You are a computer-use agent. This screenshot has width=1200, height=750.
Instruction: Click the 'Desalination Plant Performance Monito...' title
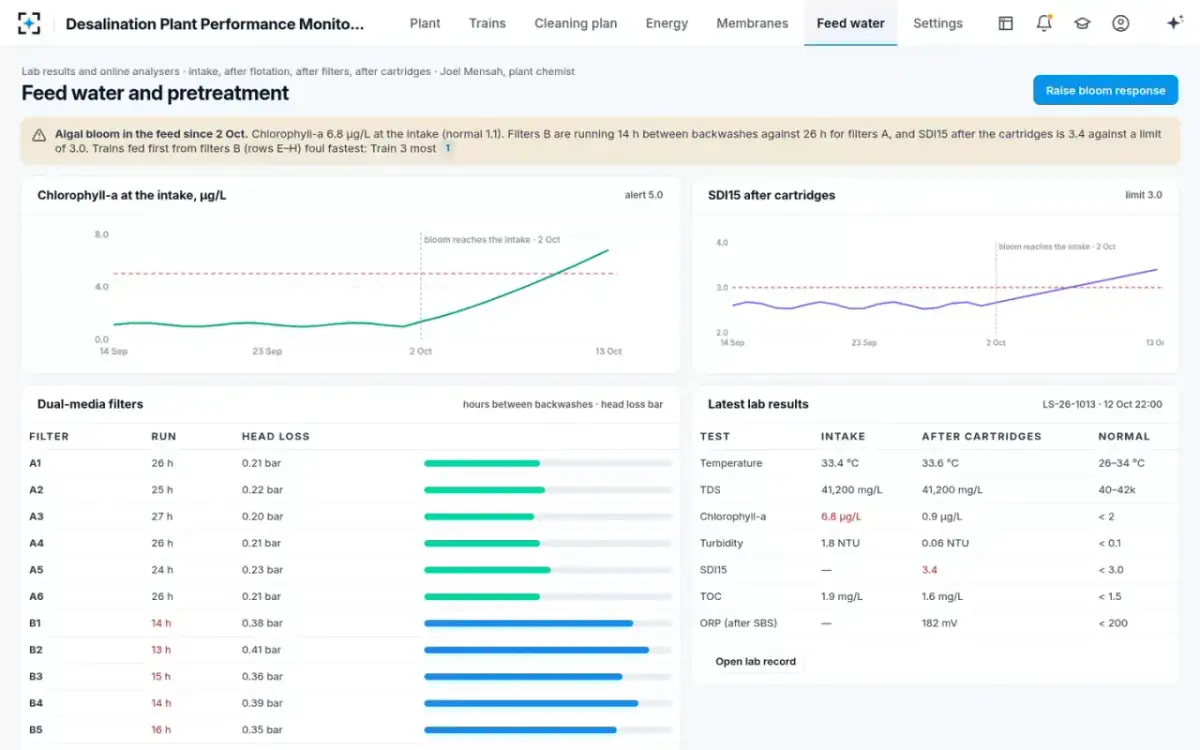pos(215,24)
